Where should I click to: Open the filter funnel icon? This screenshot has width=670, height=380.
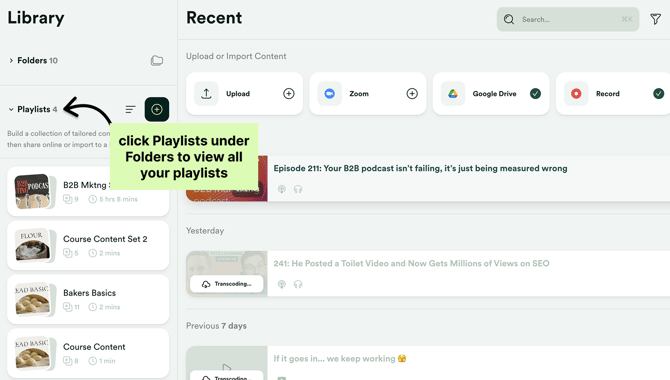[655, 19]
